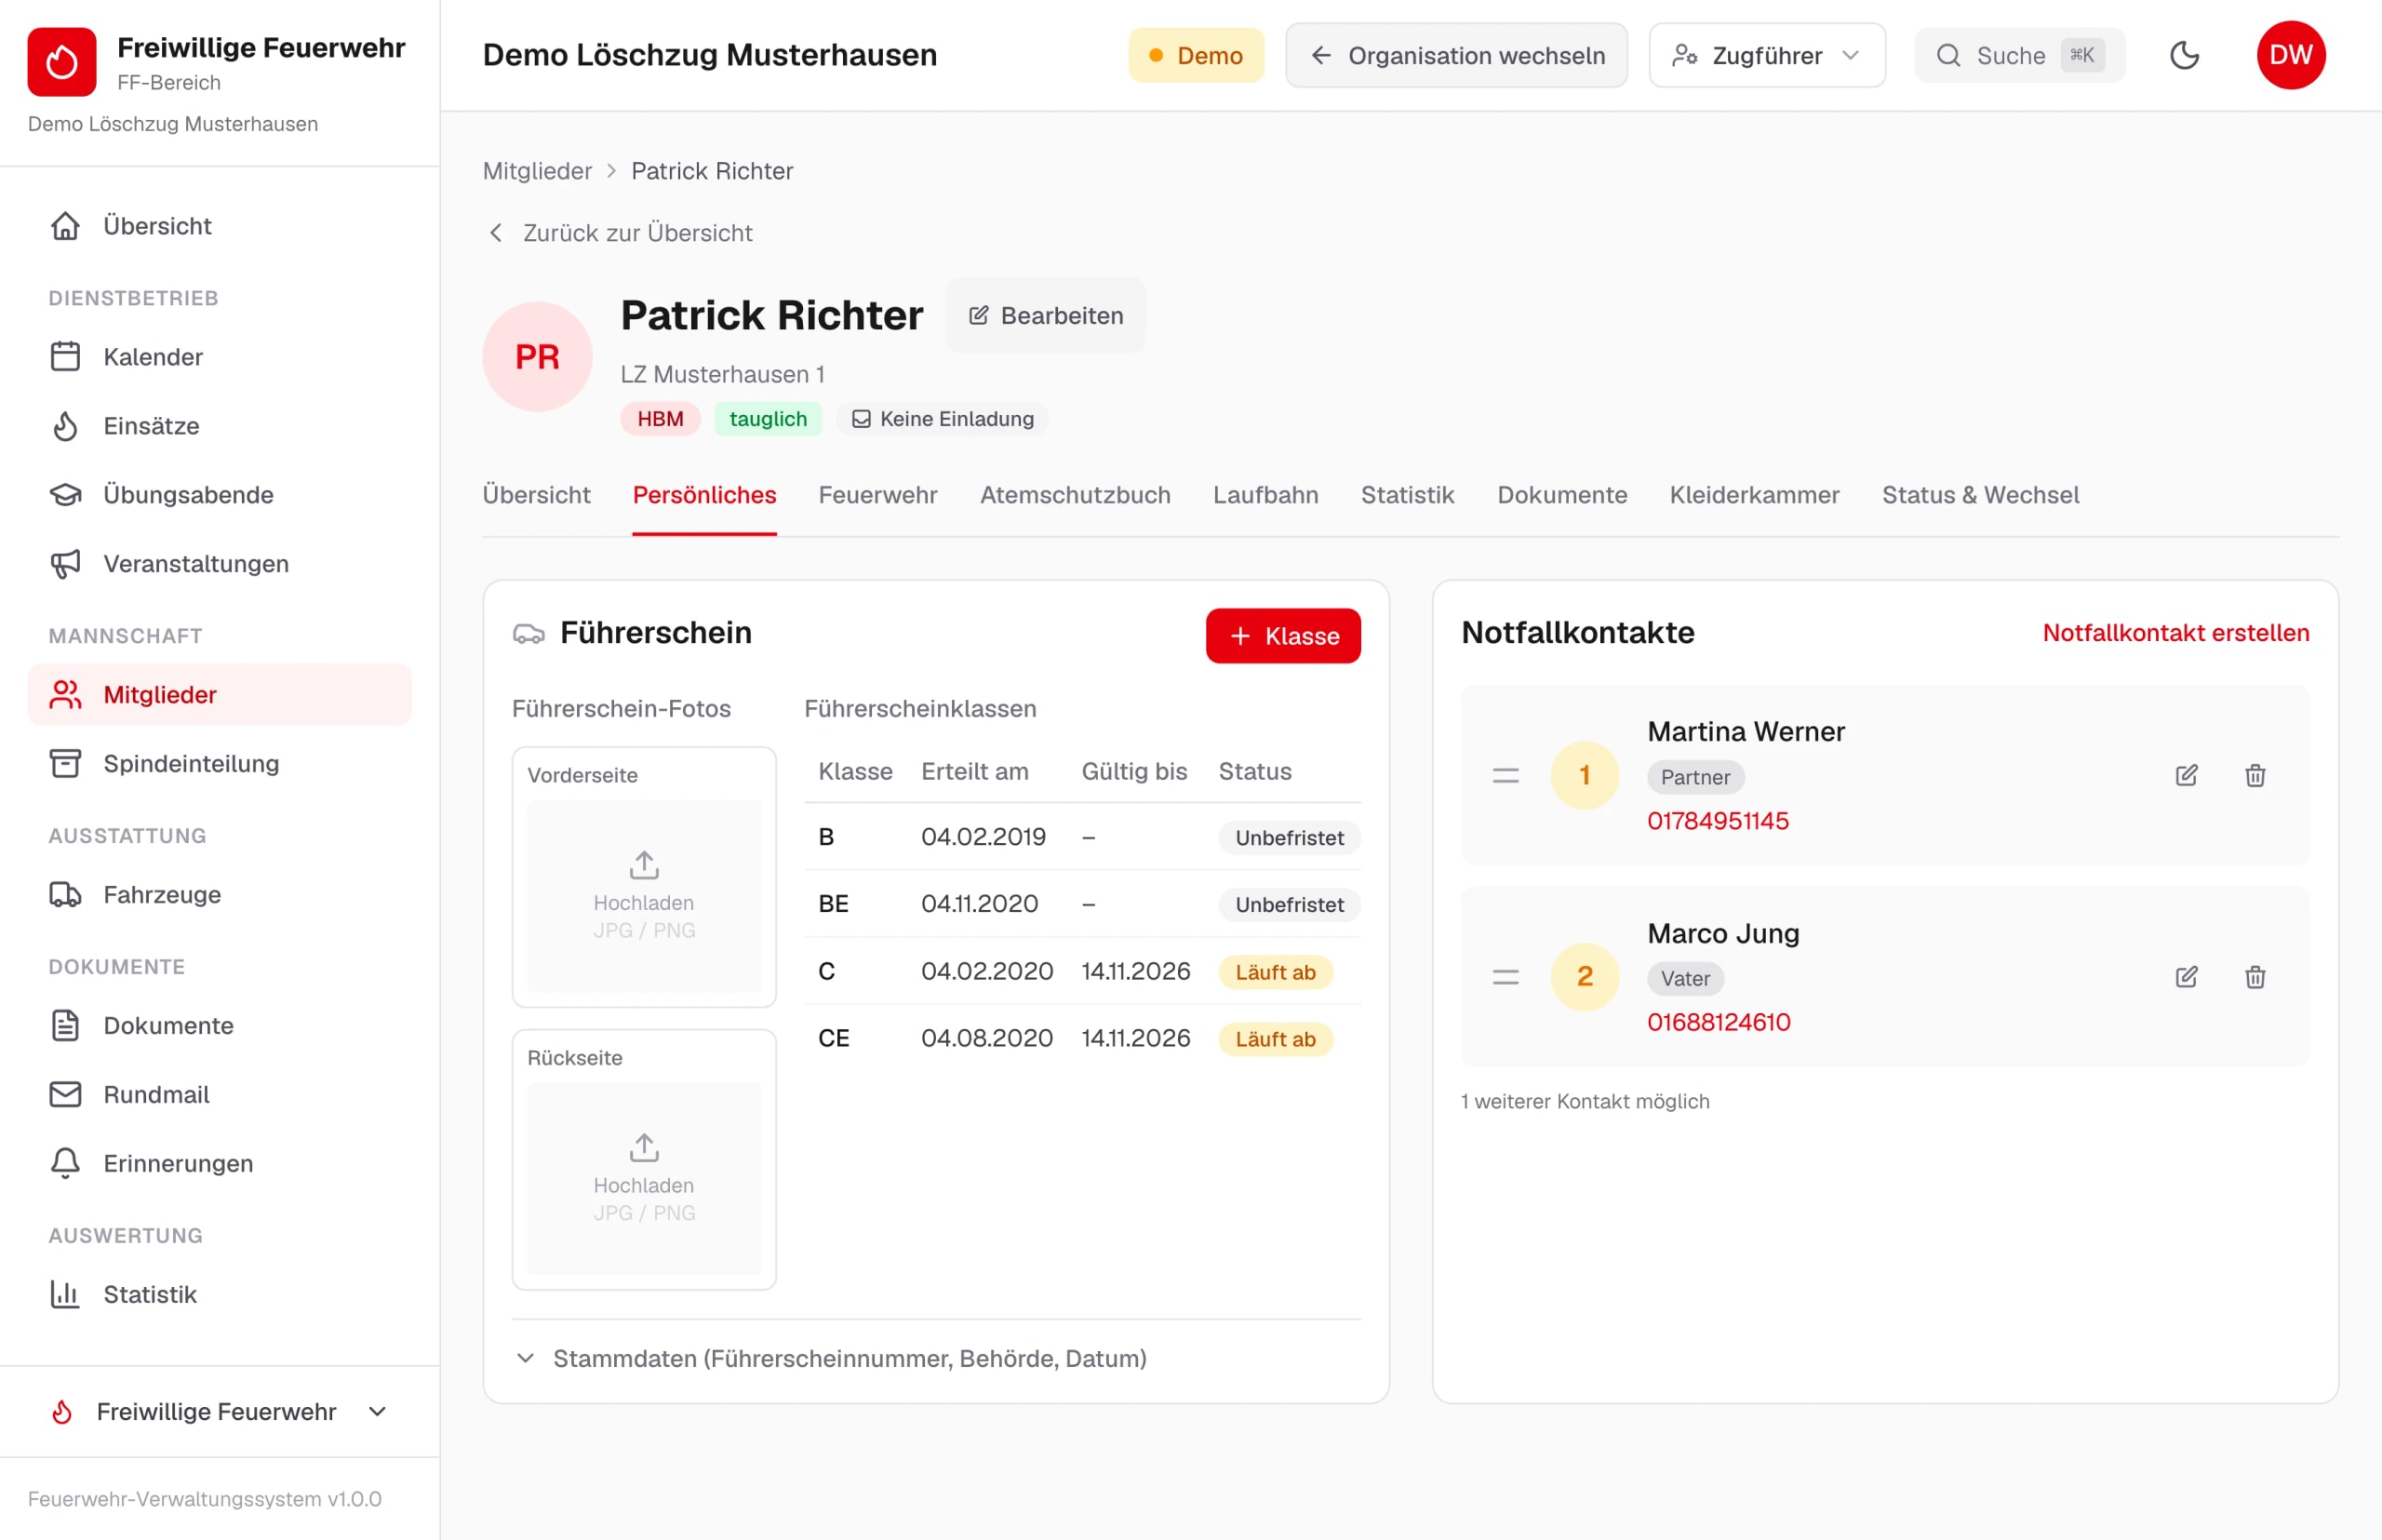Open Einsätze in the sidebar
The height and width of the screenshot is (1540, 2382).
(220, 426)
